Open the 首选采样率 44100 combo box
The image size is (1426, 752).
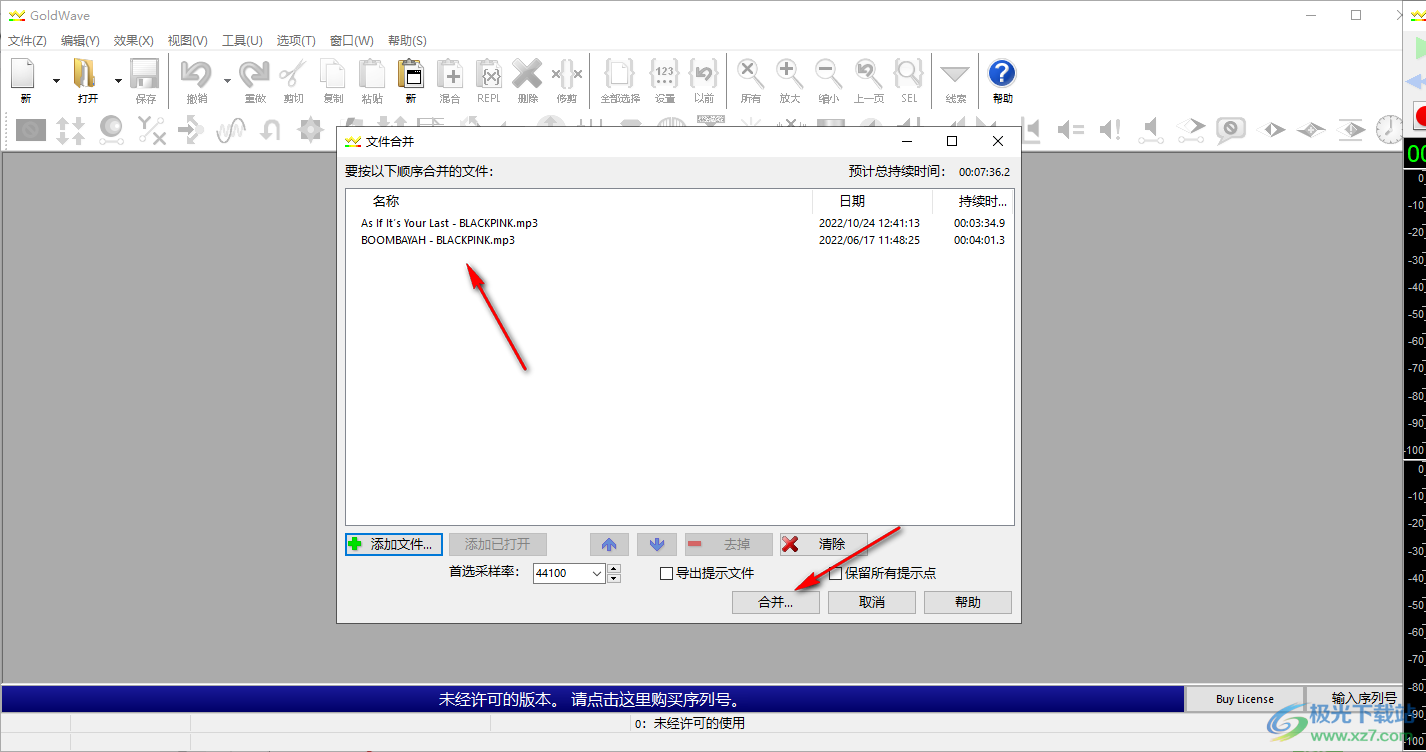pyautogui.click(x=569, y=573)
